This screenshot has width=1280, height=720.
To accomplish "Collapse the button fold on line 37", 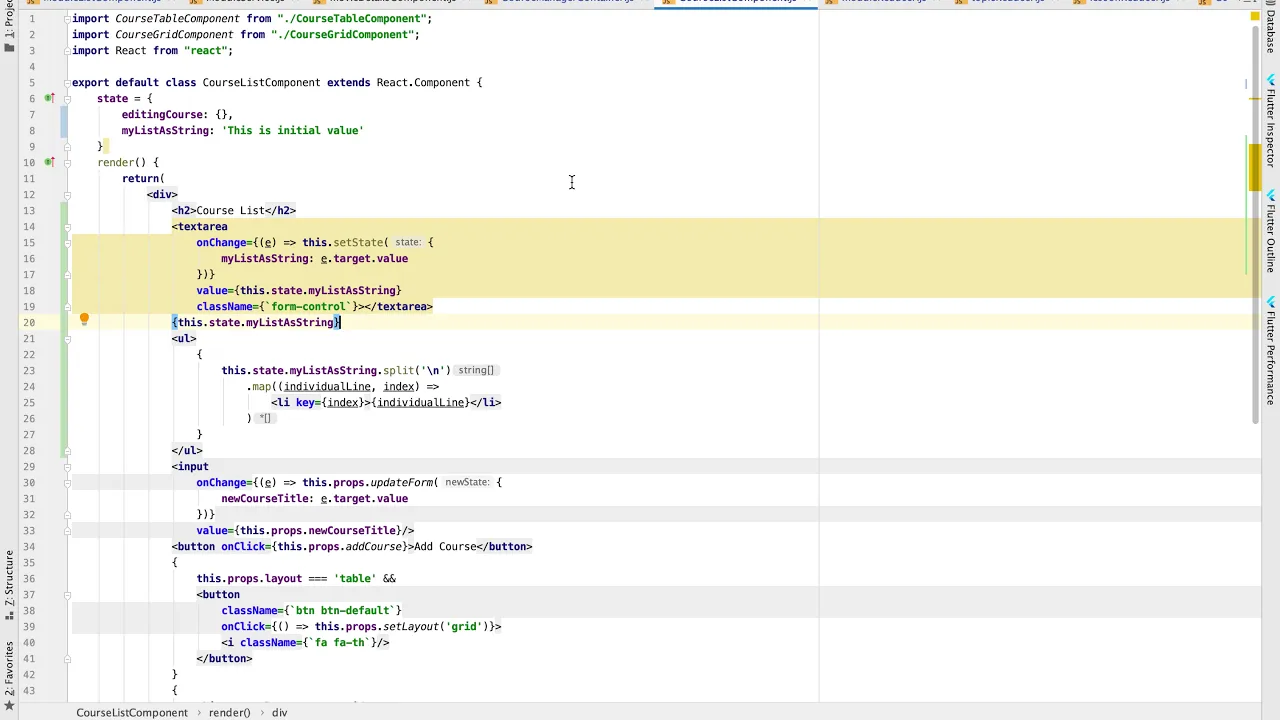I will (x=67, y=594).
